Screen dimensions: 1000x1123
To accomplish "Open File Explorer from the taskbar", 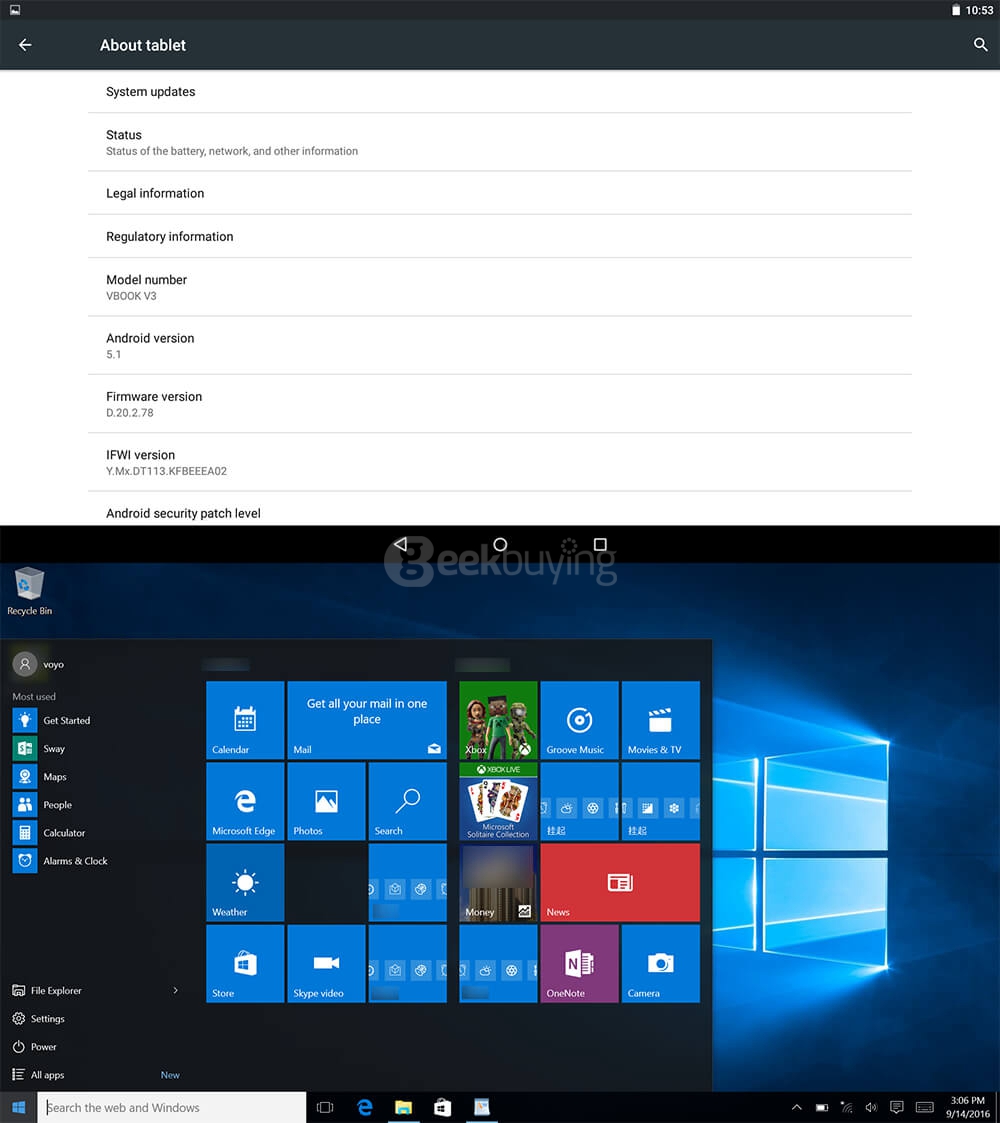I will [x=403, y=1107].
